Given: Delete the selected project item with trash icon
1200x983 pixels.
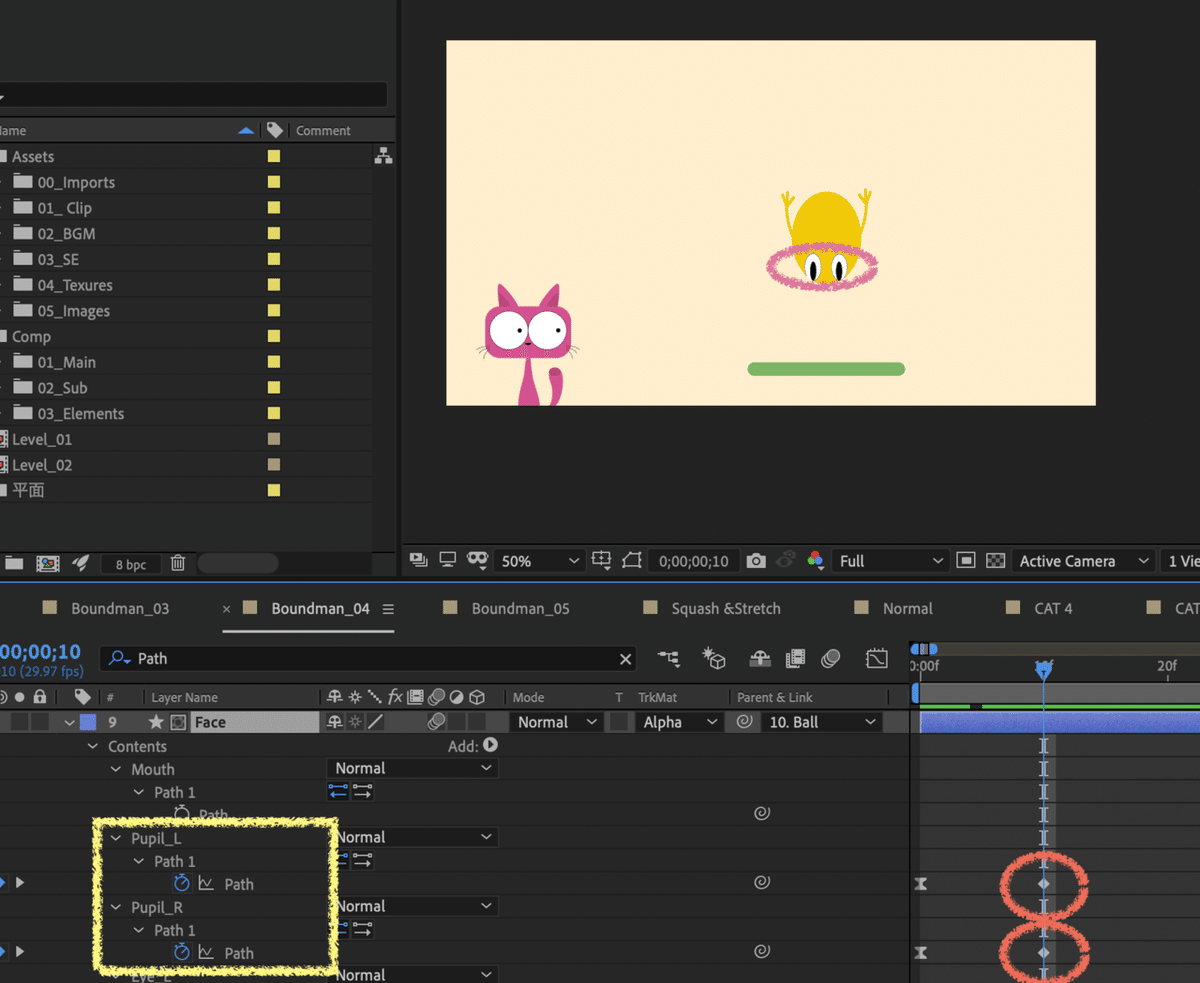Looking at the screenshot, I should [x=177, y=563].
